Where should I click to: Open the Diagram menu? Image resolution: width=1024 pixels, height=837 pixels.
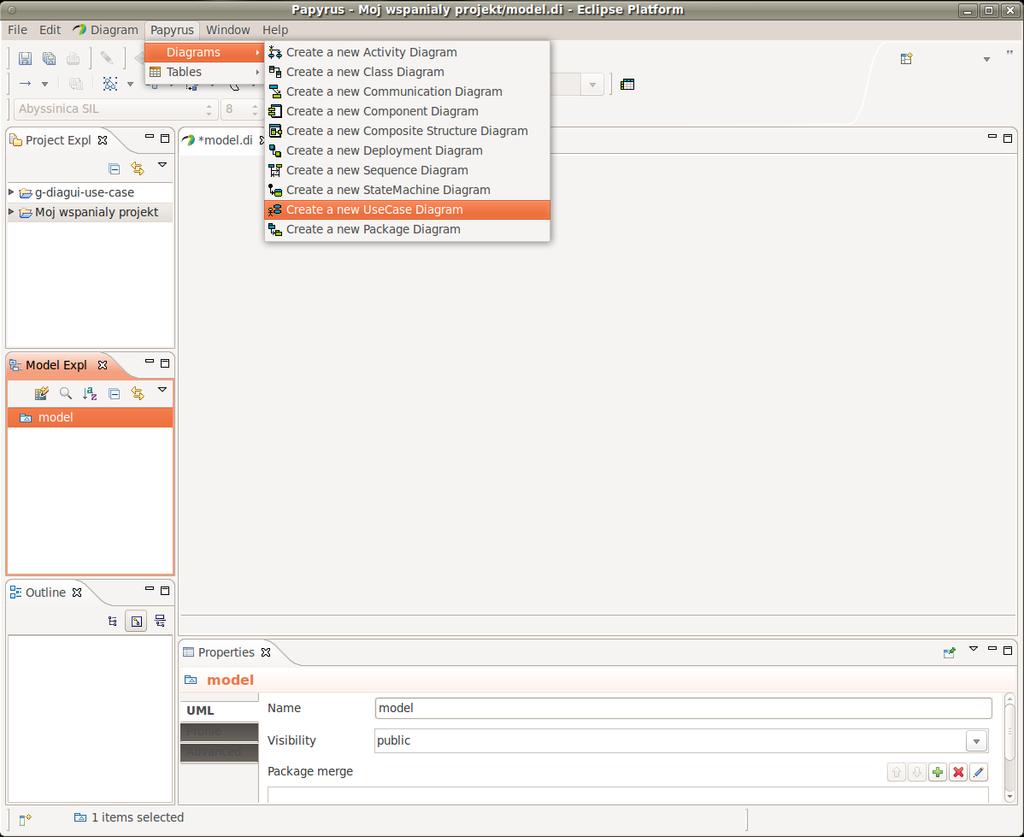(106, 30)
